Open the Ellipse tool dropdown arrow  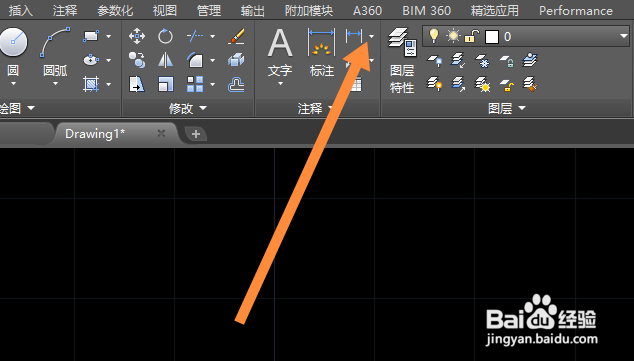108,60
